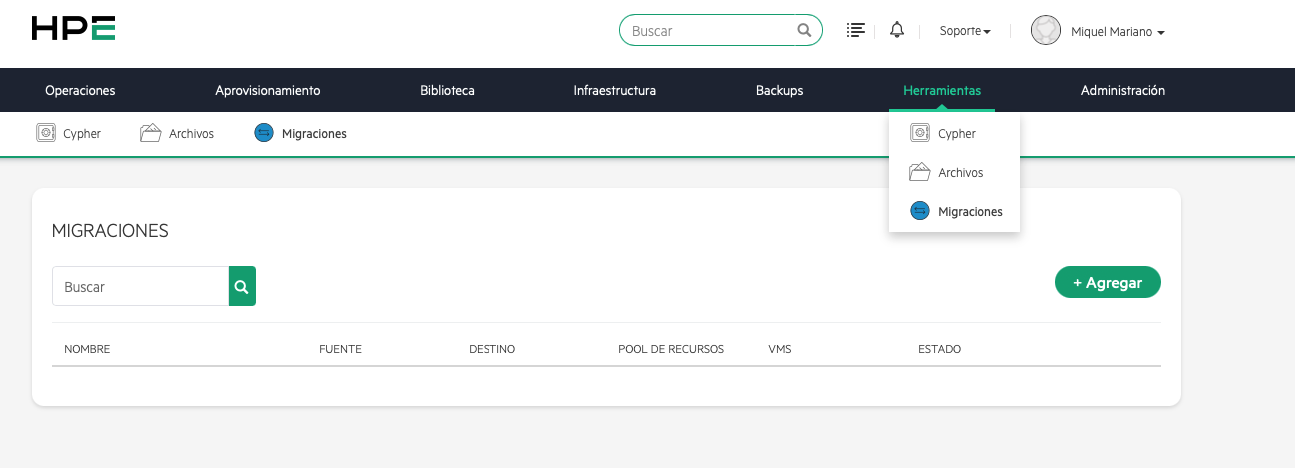Click the Cypher icon in the sub-navigation bar
The height and width of the screenshot is (468, 1295).
point(45,133)
